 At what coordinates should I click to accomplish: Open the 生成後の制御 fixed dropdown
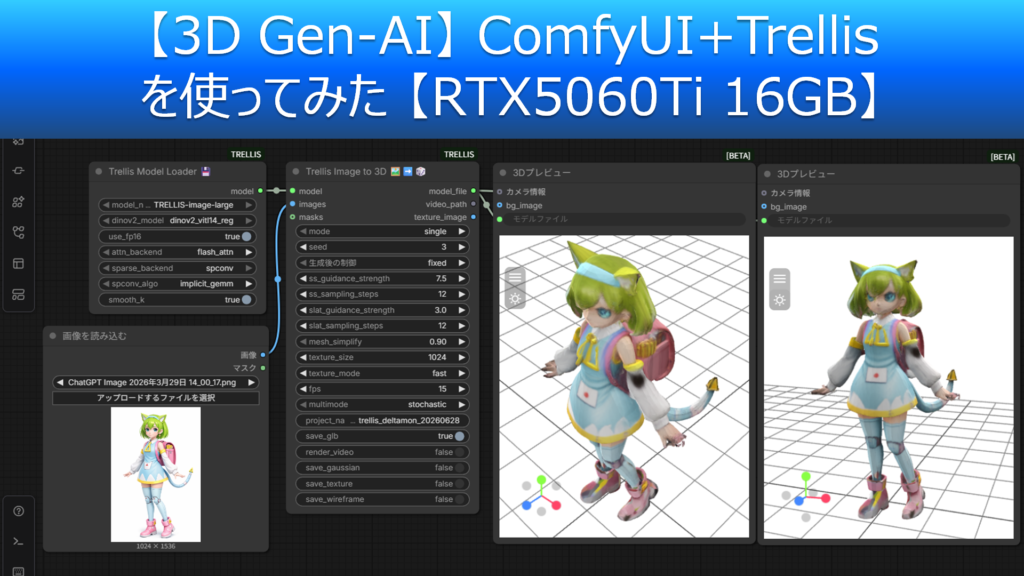point(382,263)
